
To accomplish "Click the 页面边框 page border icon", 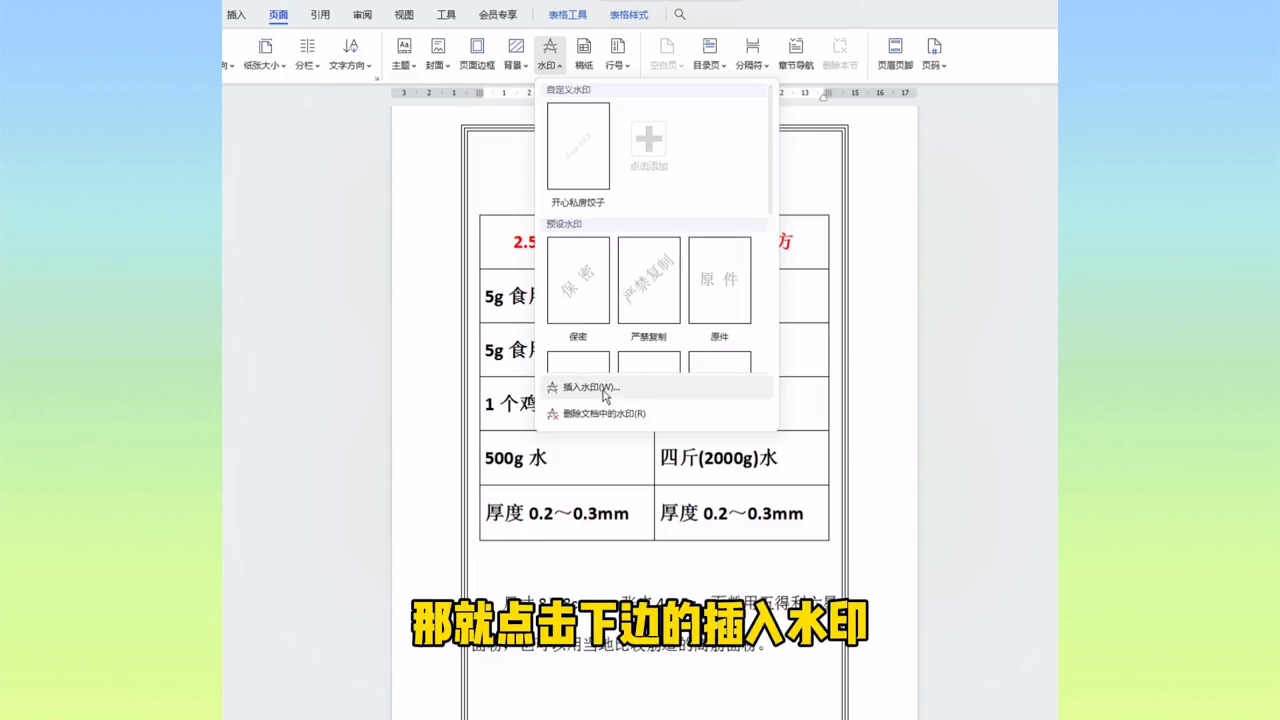I will [477, 46].
